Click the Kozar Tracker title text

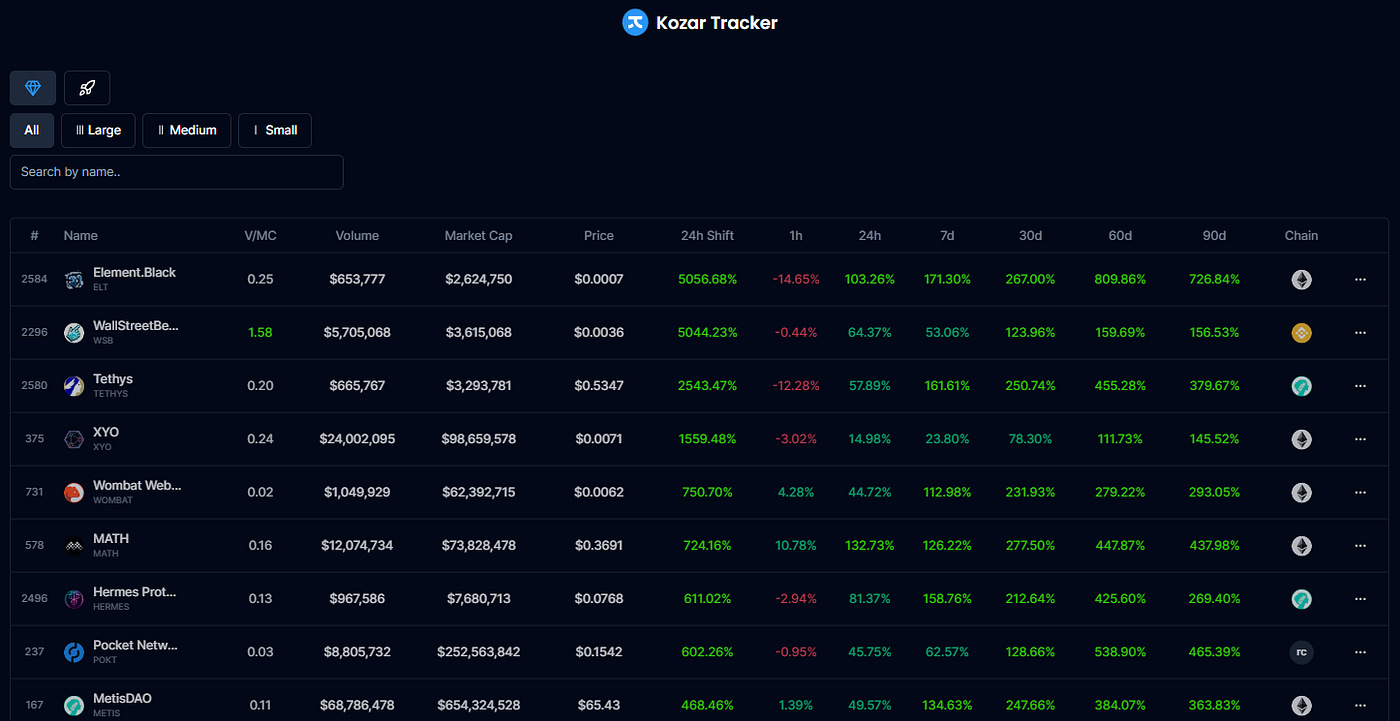[x=716, y=22]
